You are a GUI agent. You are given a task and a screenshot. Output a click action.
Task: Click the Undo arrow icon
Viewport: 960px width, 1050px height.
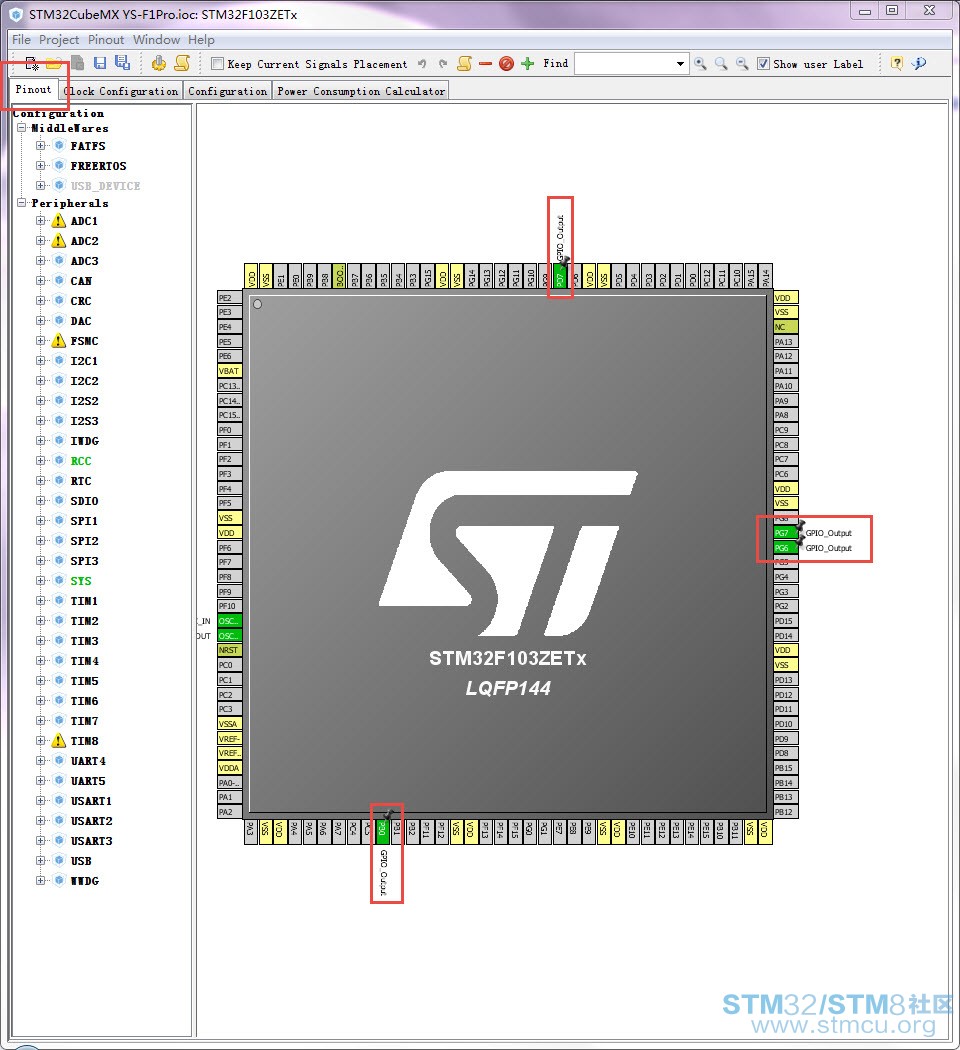(x=422, y=64)
